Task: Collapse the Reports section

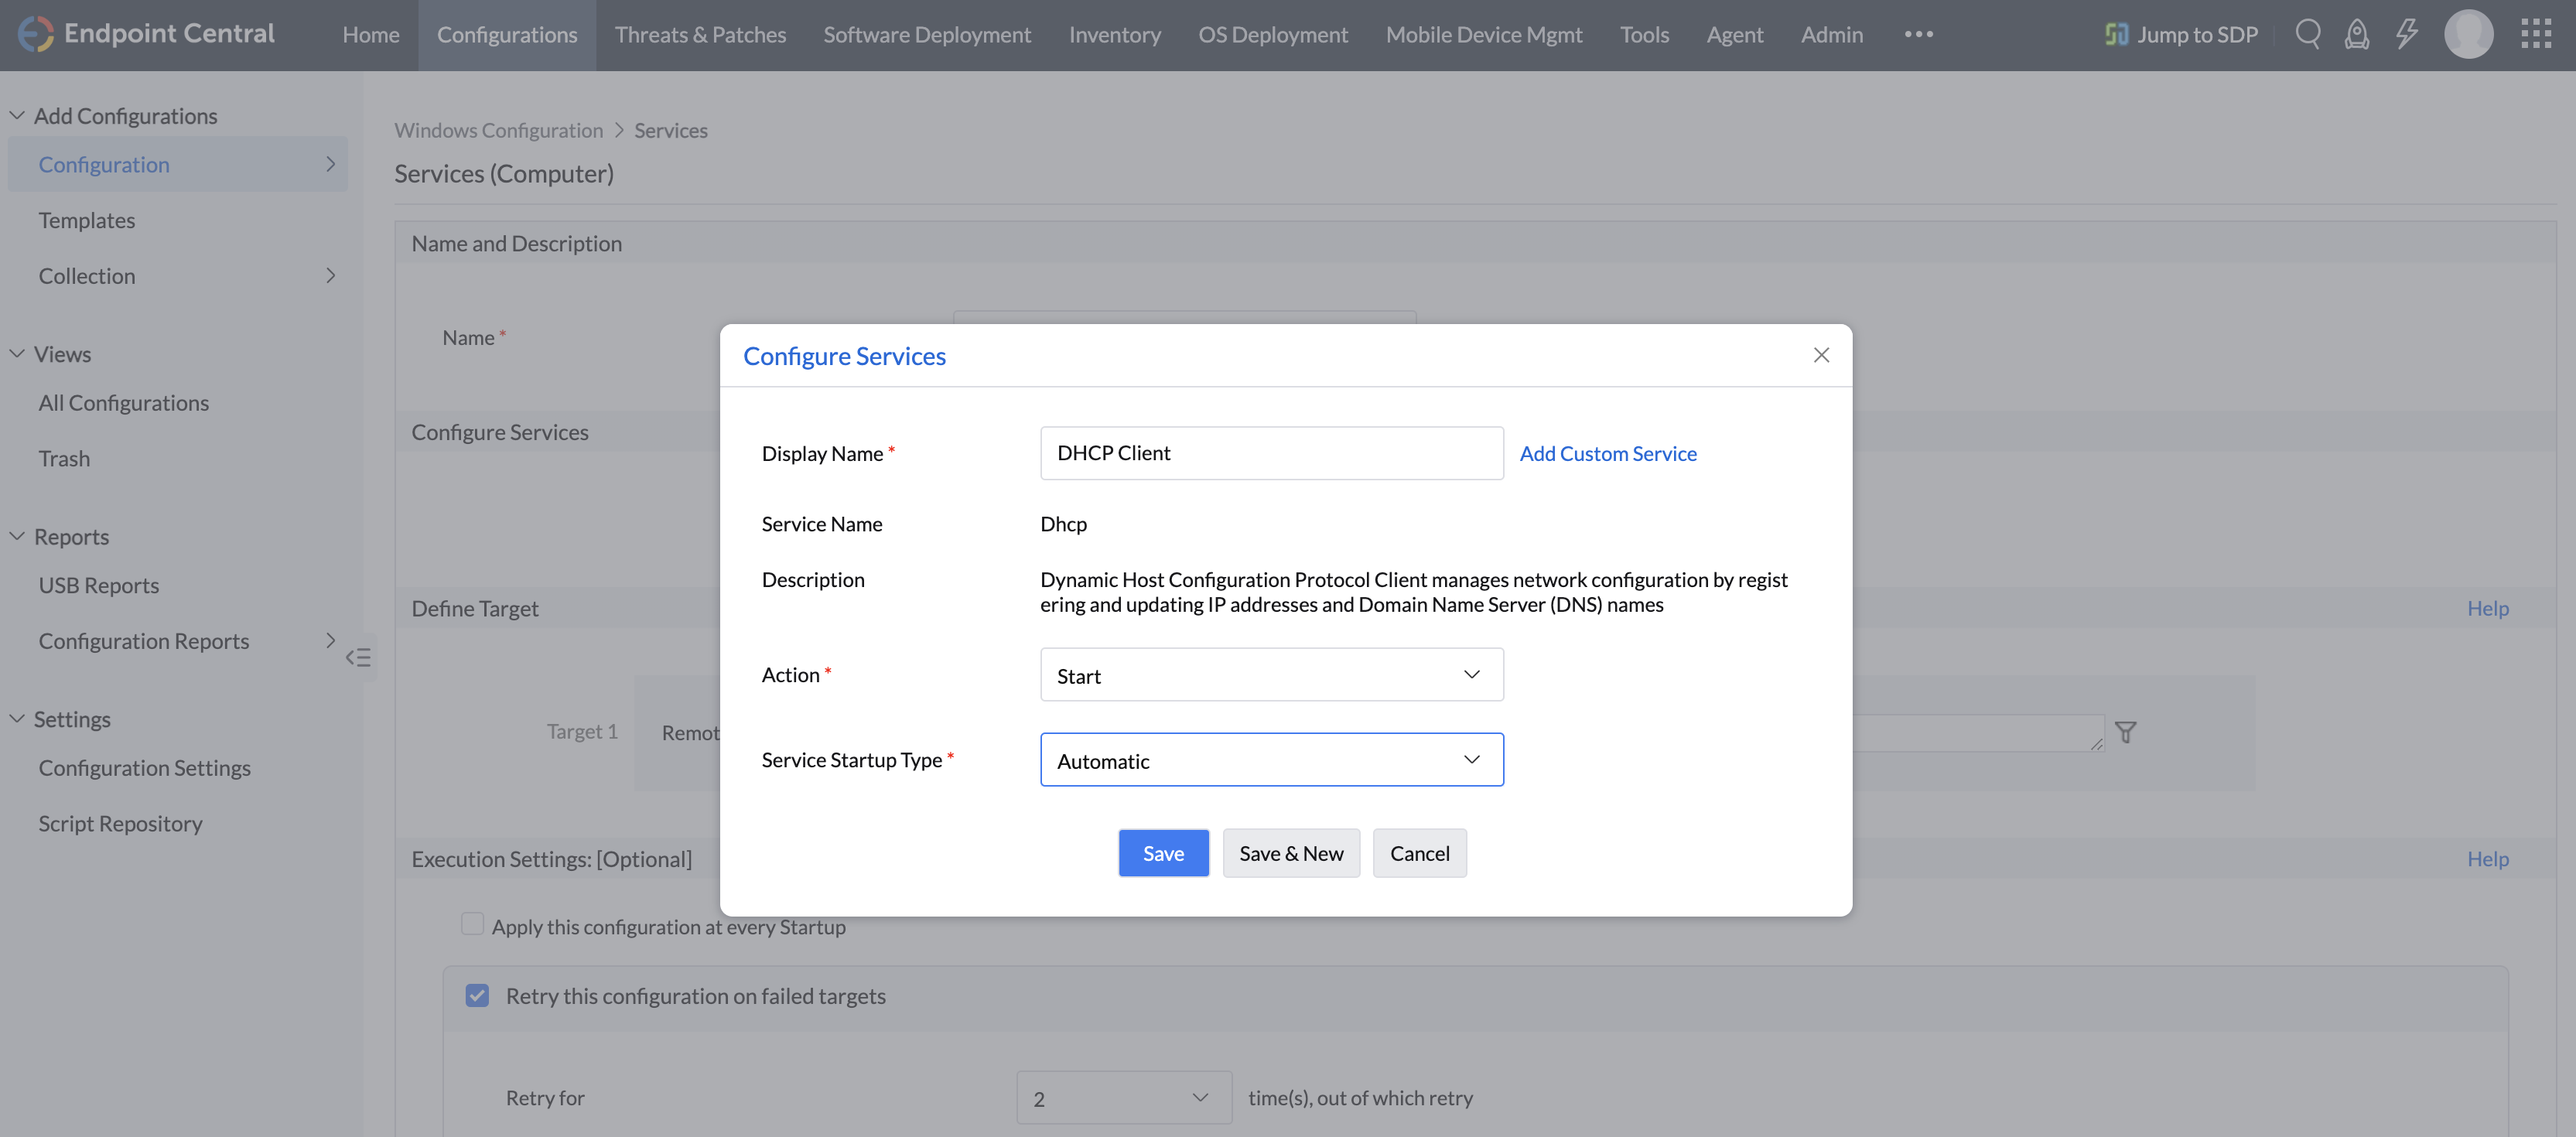Action: point(16,535)
